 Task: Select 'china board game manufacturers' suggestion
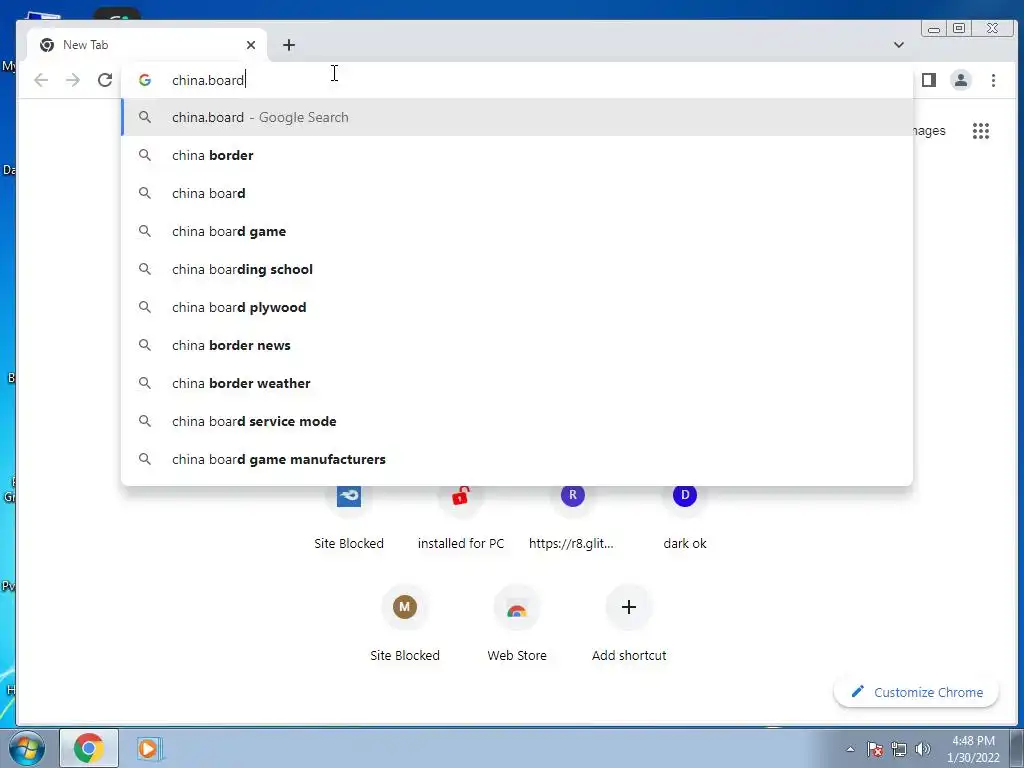coord(517,459)
